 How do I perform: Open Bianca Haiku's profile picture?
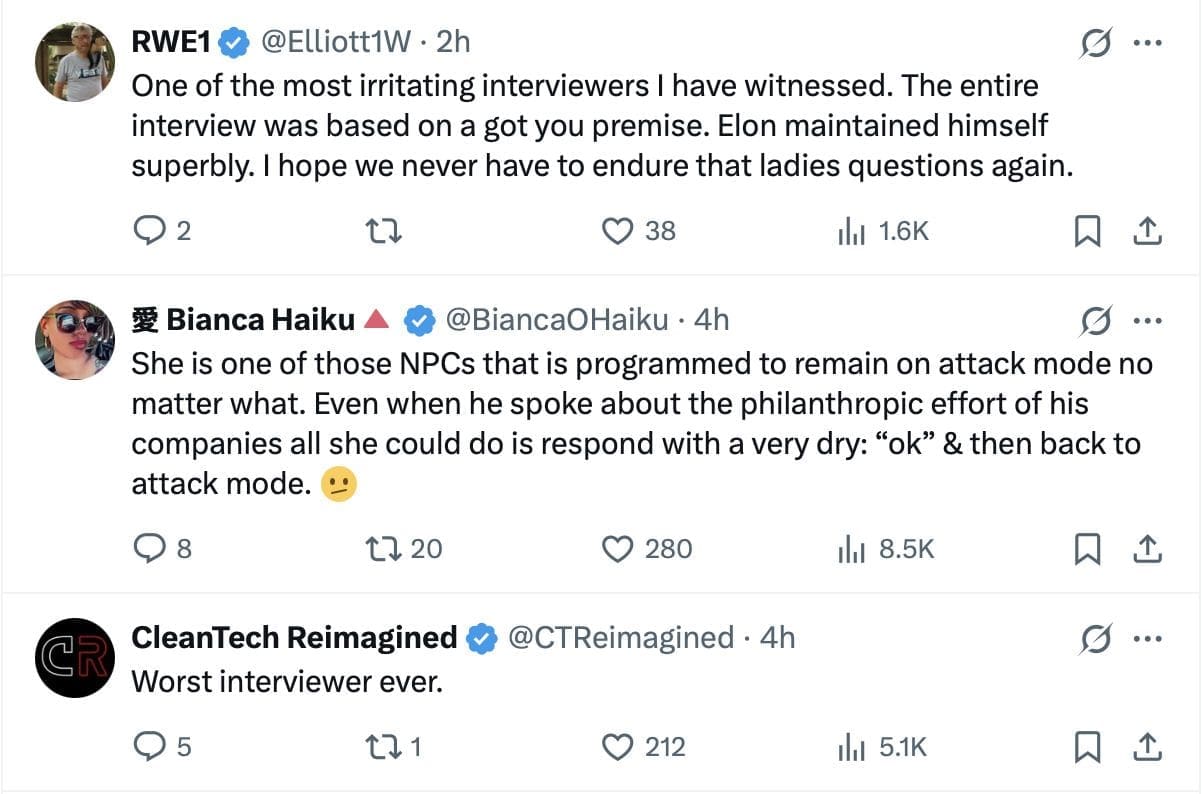tap(75, 339)
